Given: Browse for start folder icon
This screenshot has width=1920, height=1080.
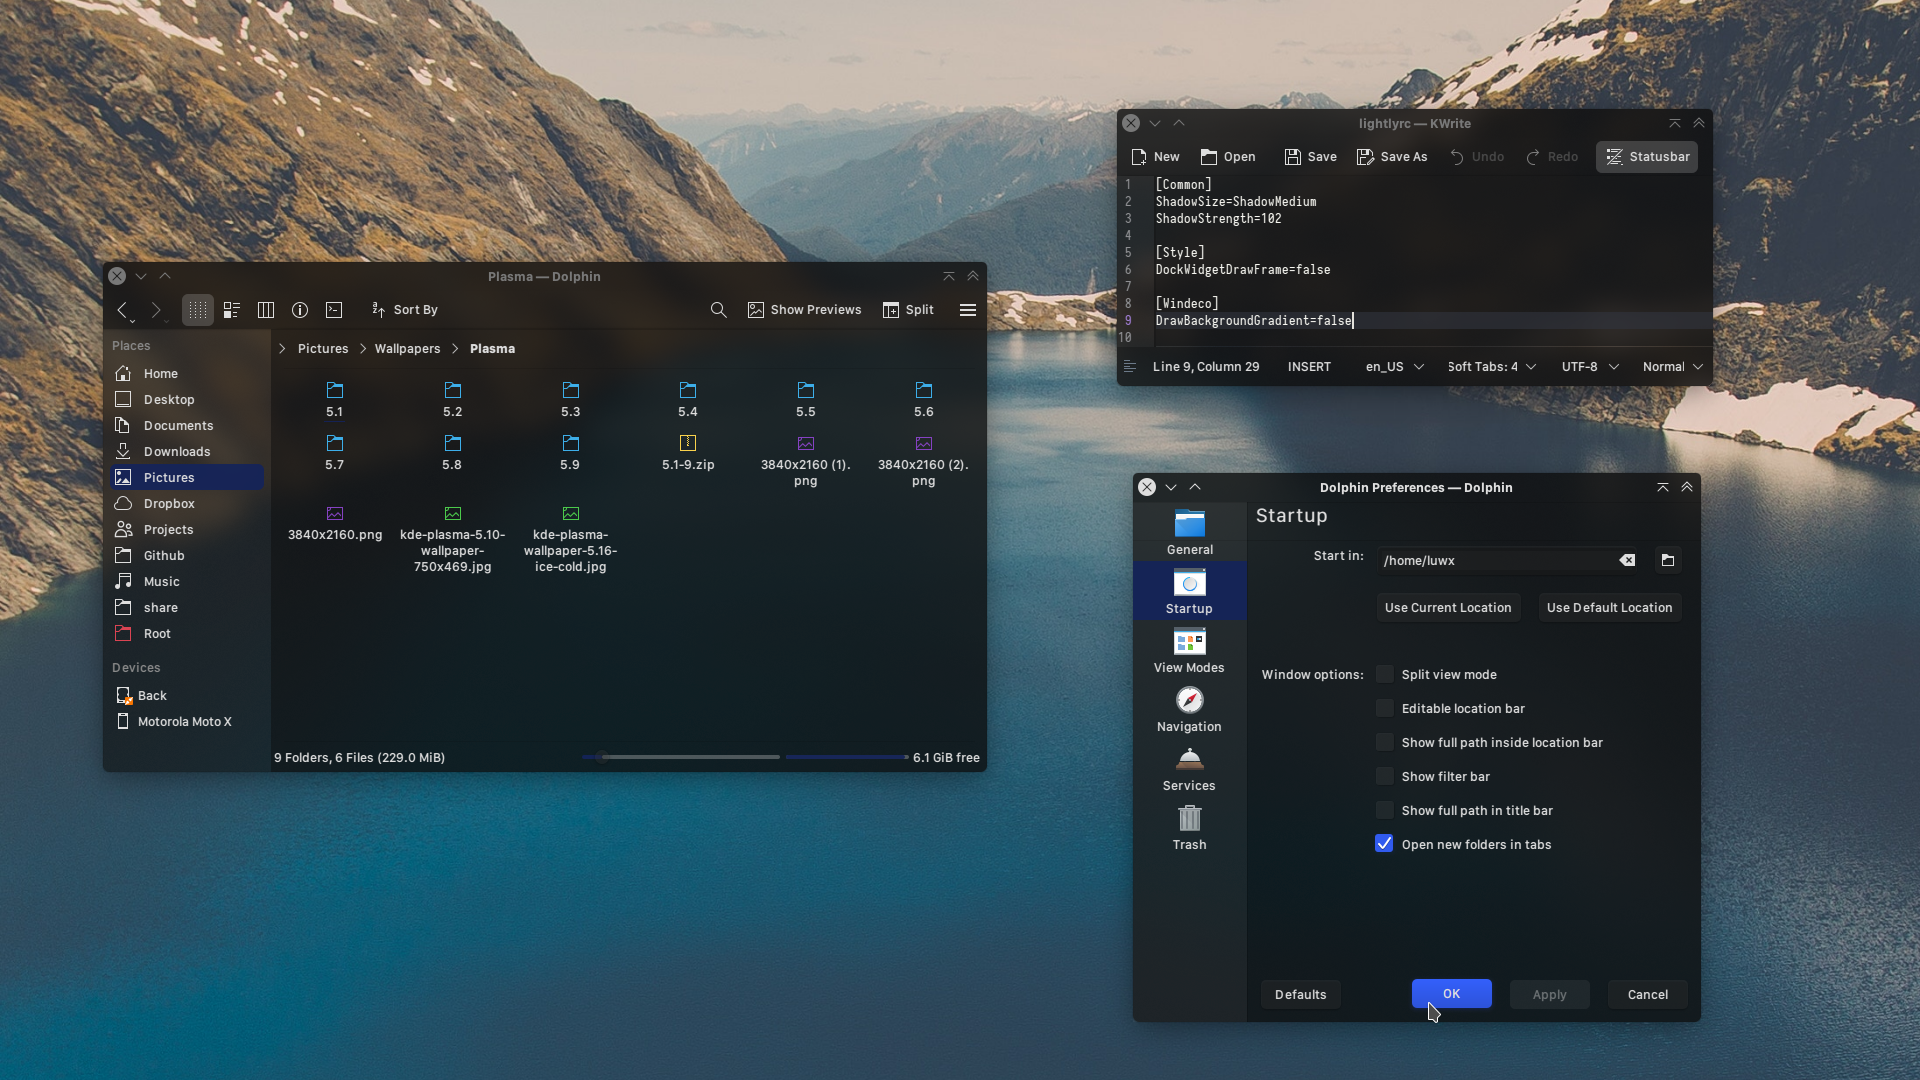Looking at the screenshot, I should coord(1667,560).
